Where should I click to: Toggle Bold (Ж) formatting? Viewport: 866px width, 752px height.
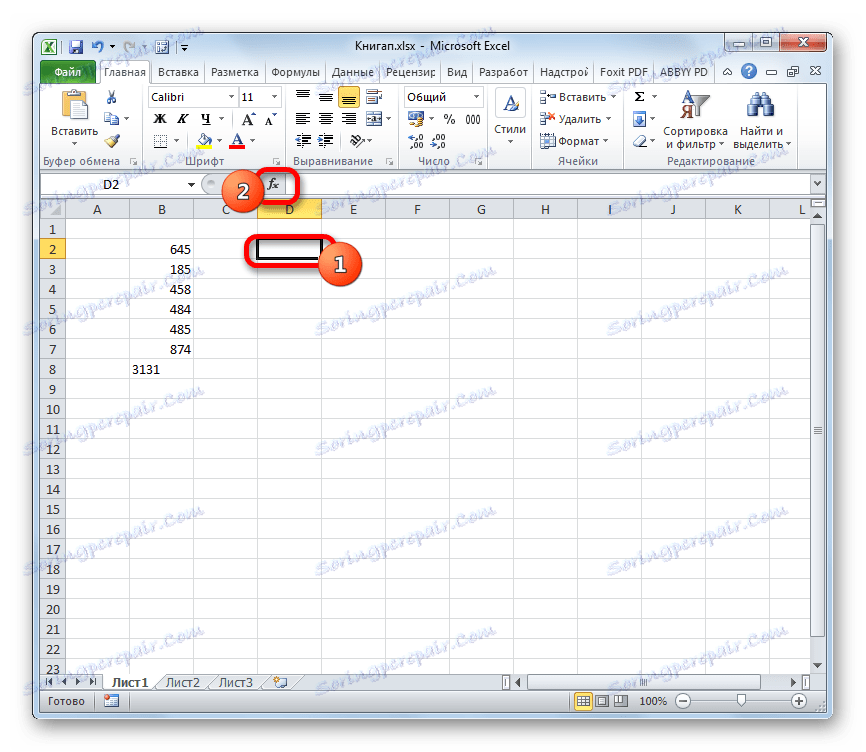(160, 119)
